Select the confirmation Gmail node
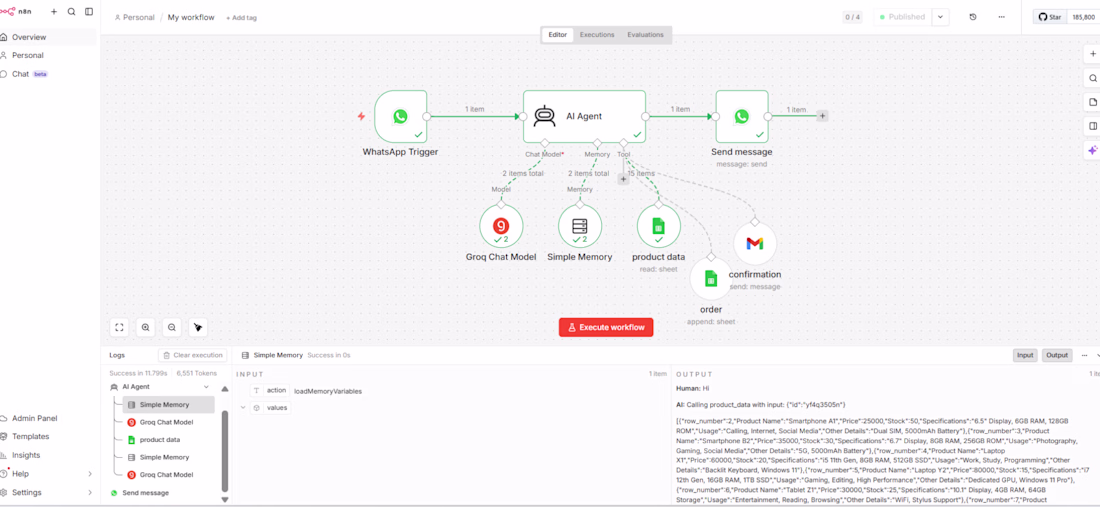 pyautogui.click(x=754, y=244)
